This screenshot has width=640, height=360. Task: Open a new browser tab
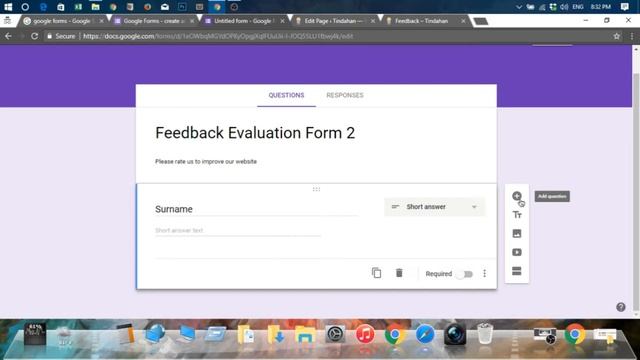click(481, 21)
